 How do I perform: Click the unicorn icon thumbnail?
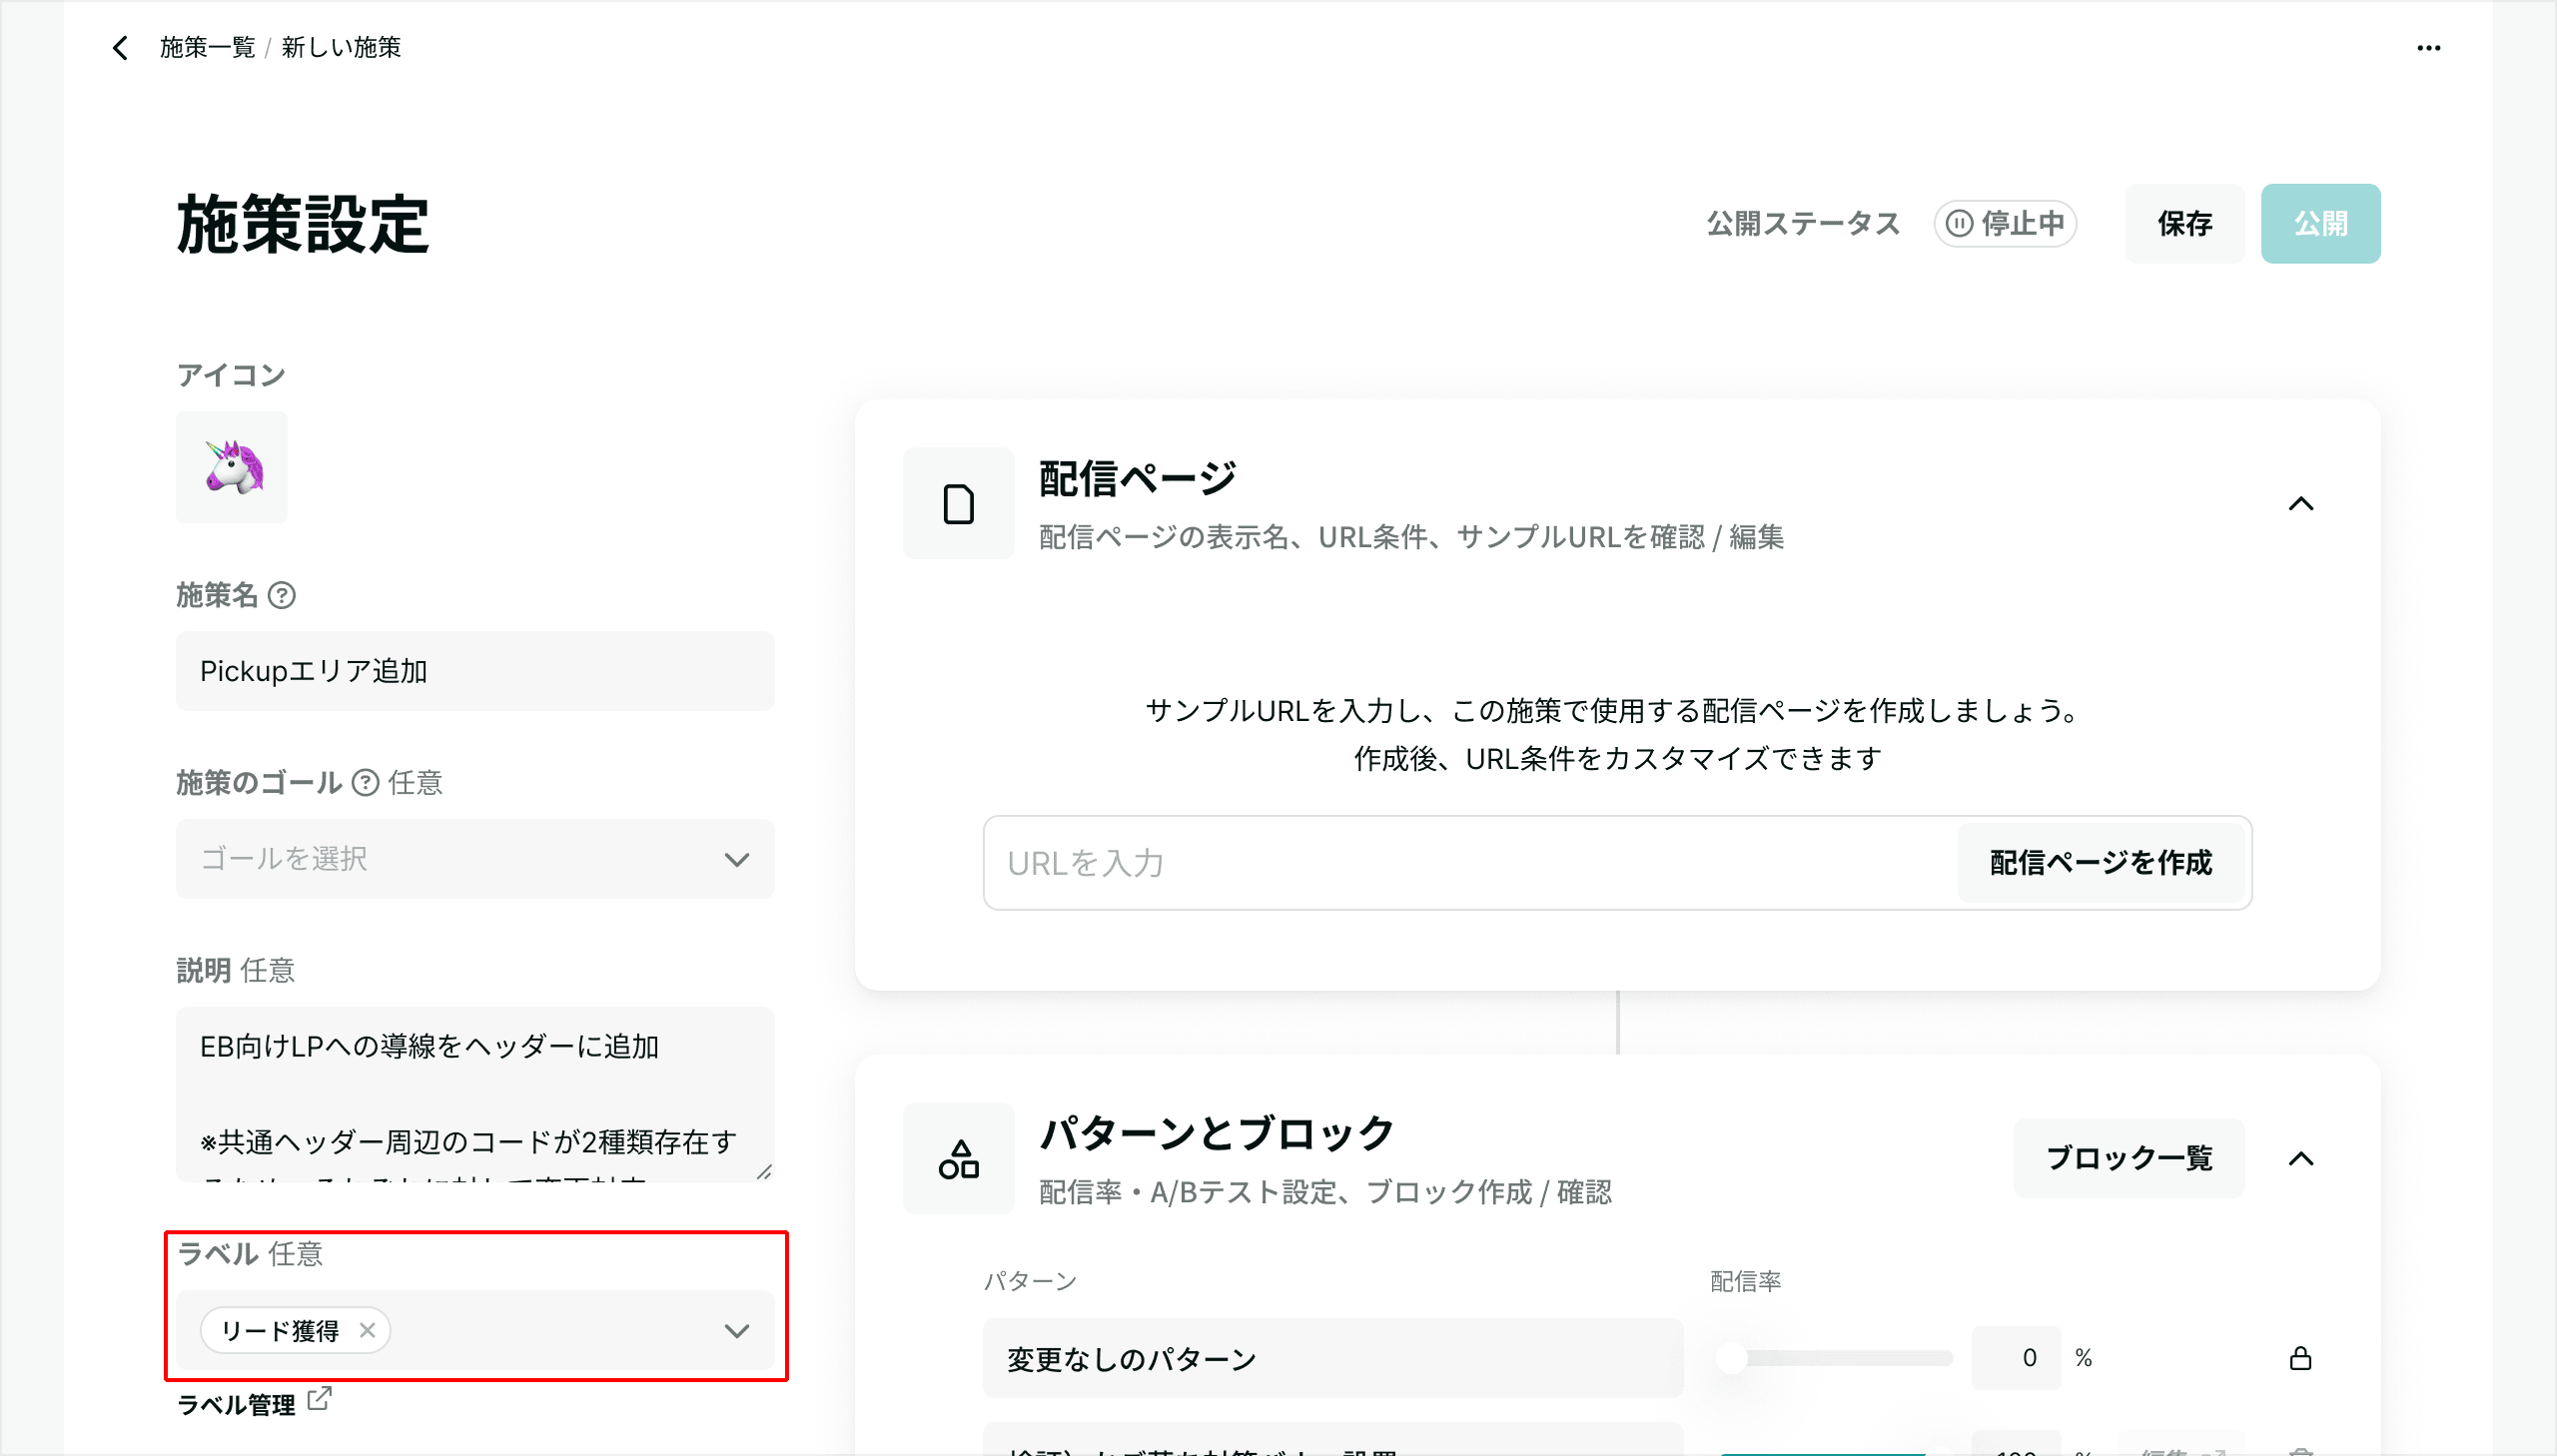(232, 467)
